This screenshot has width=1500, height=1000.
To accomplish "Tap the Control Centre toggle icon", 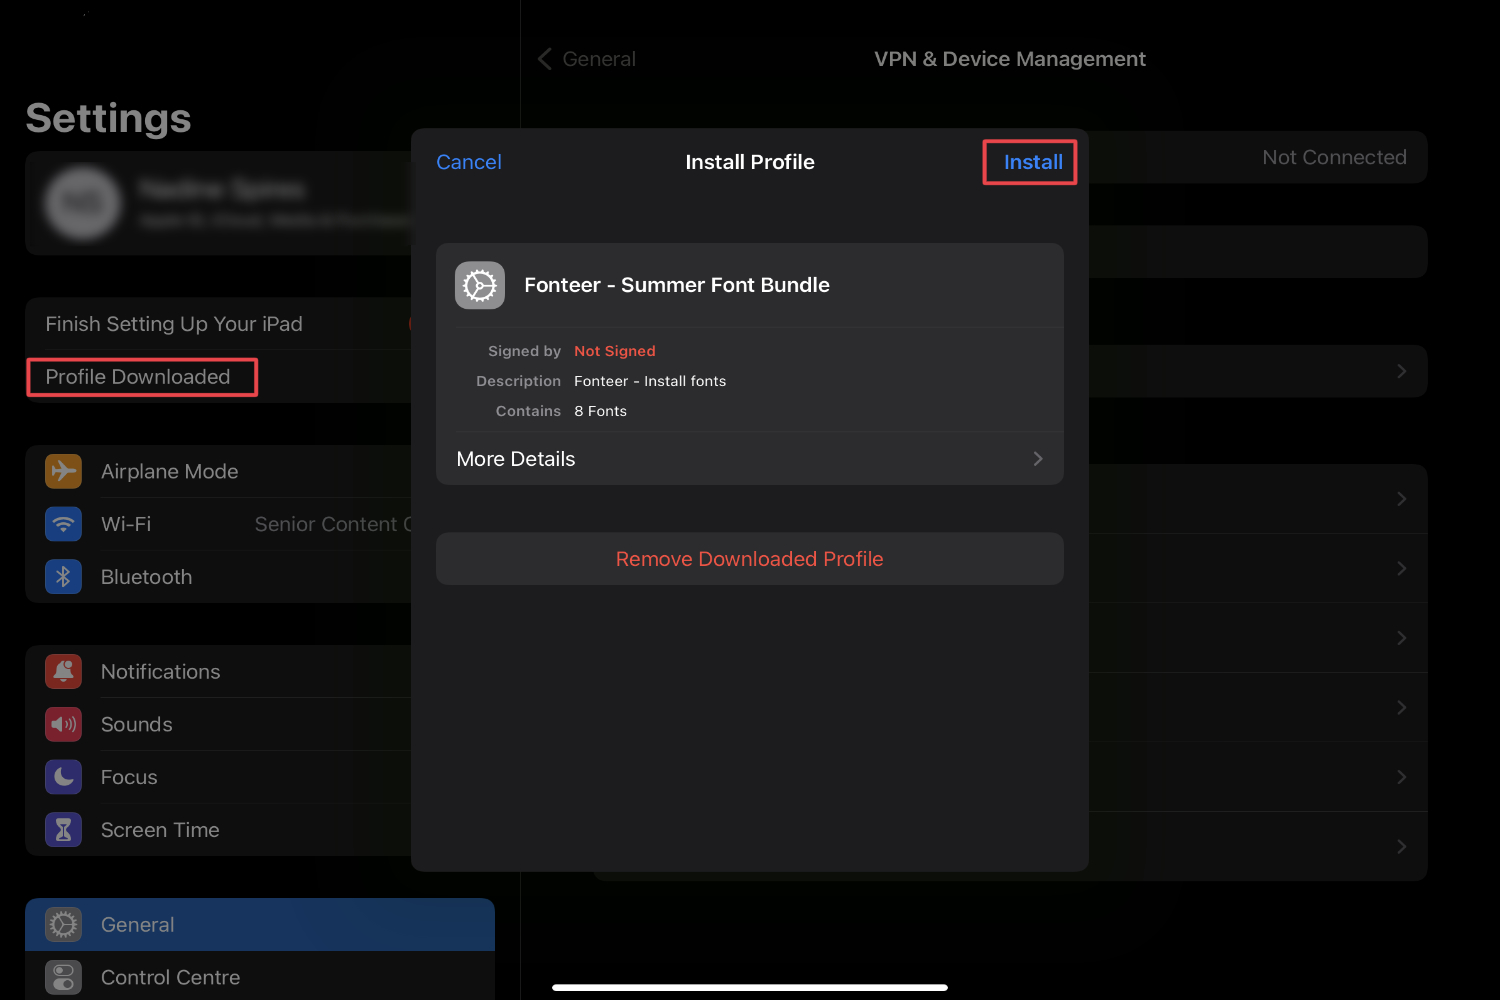I will (x=63, y=977).
